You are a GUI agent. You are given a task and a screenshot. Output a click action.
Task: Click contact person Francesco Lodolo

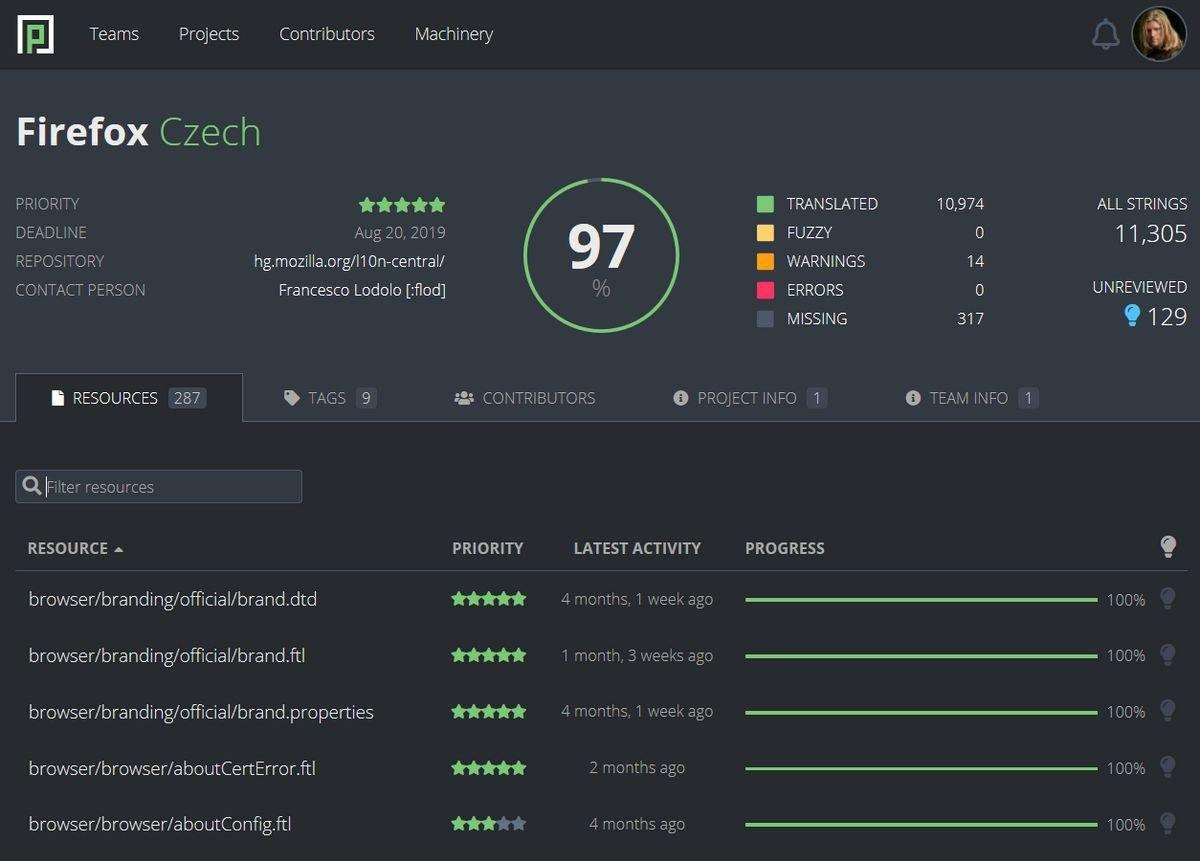click(362, 290)
